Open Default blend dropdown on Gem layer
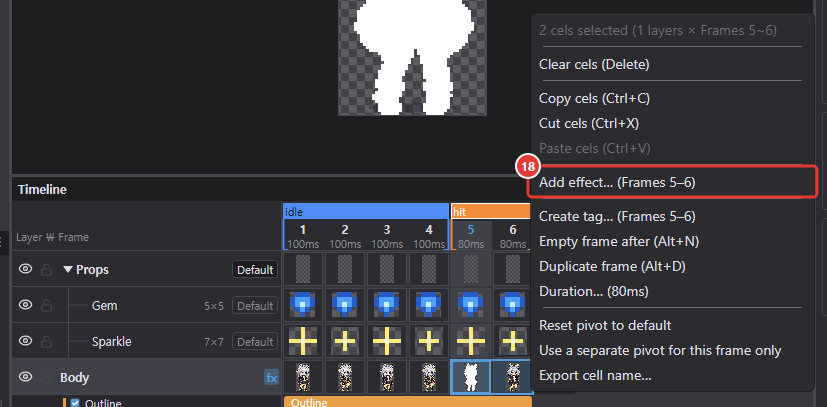Screen dimensions: 827x407 pos(255,306)
